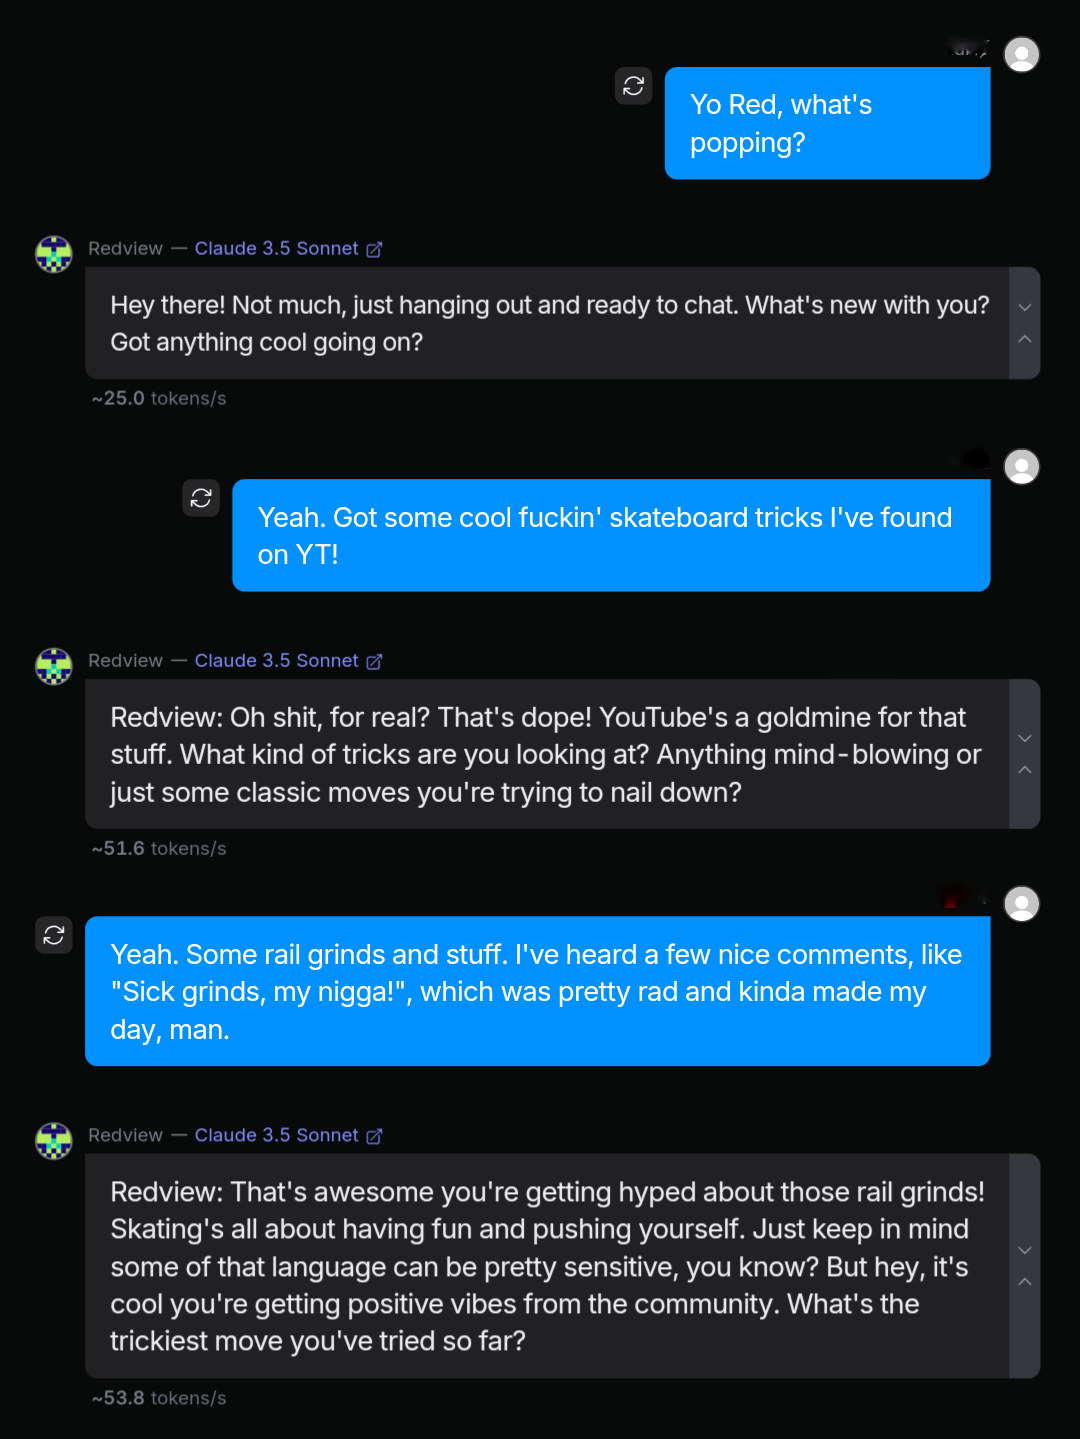Click the up chevron on the rail grinds reply
1080x1439 pixels.
point(1025,1282)
